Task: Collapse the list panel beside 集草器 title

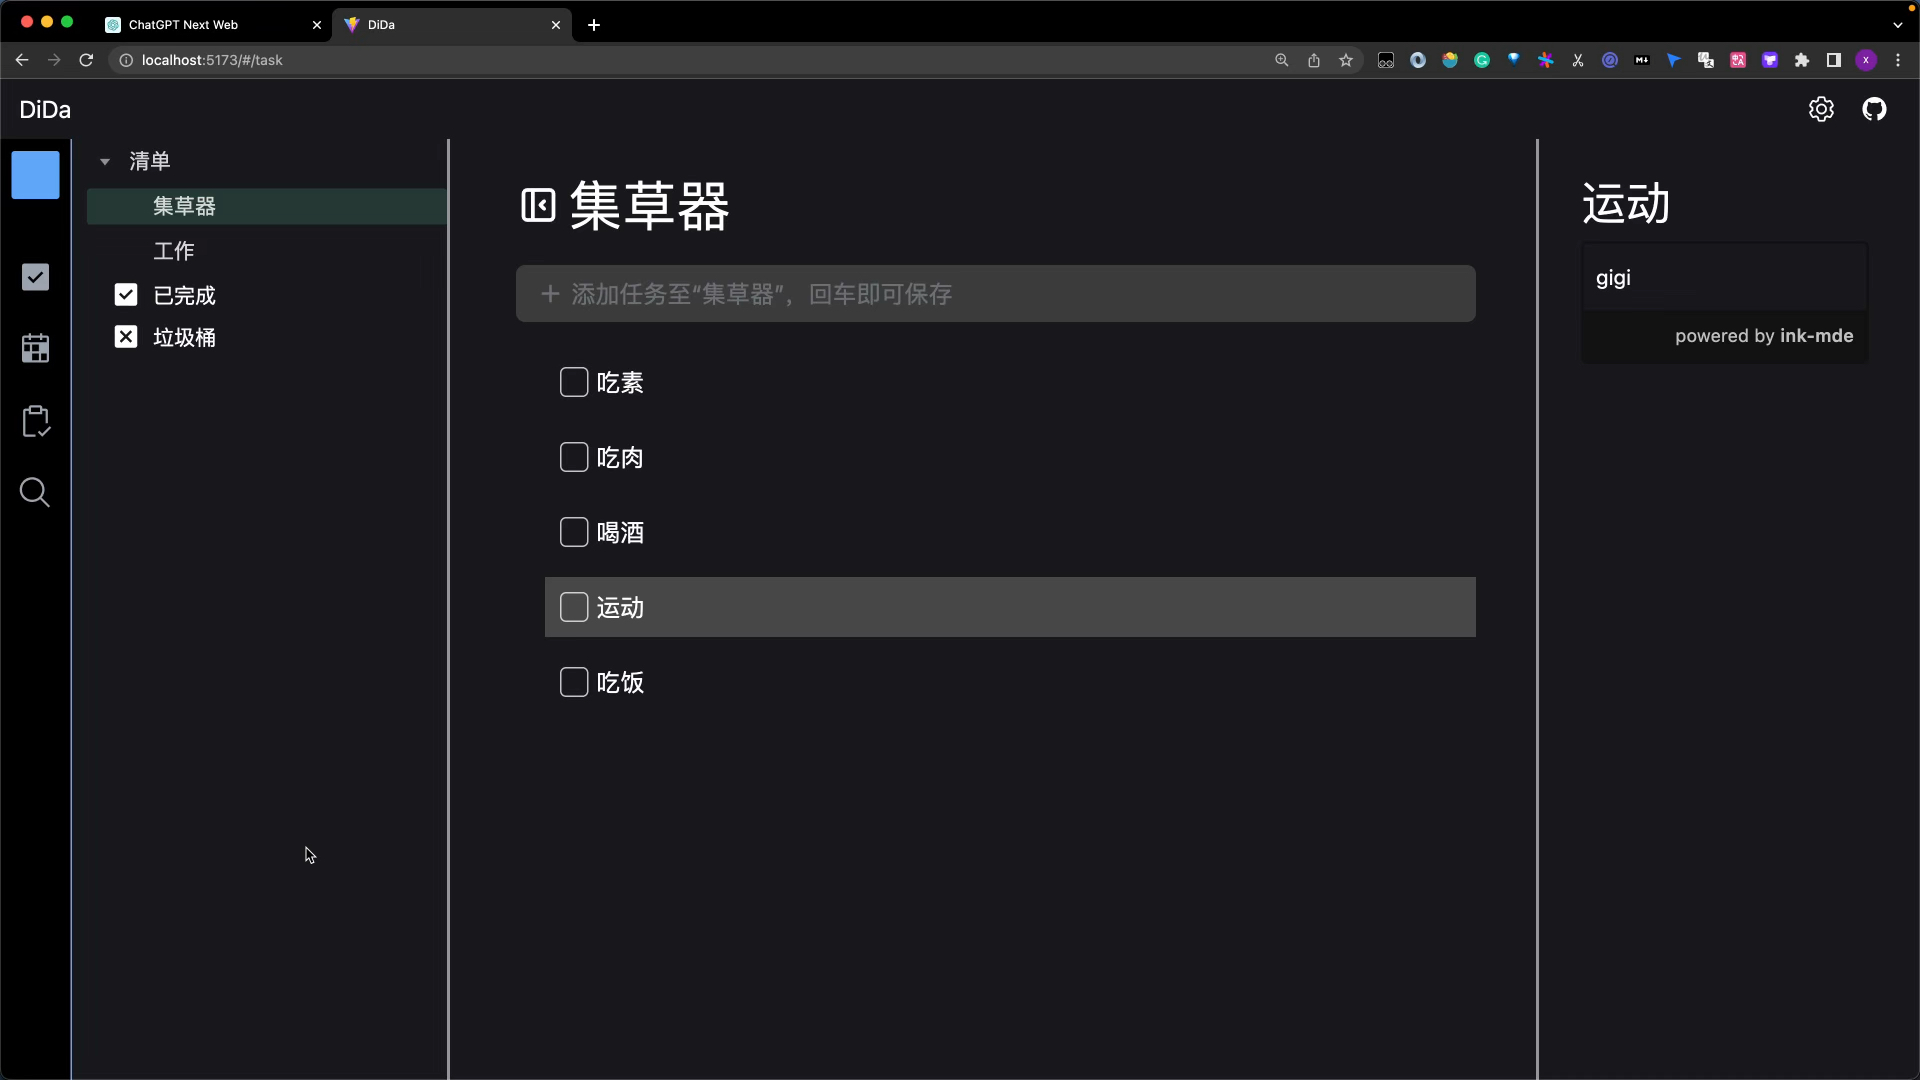Action: click(538, 206)
